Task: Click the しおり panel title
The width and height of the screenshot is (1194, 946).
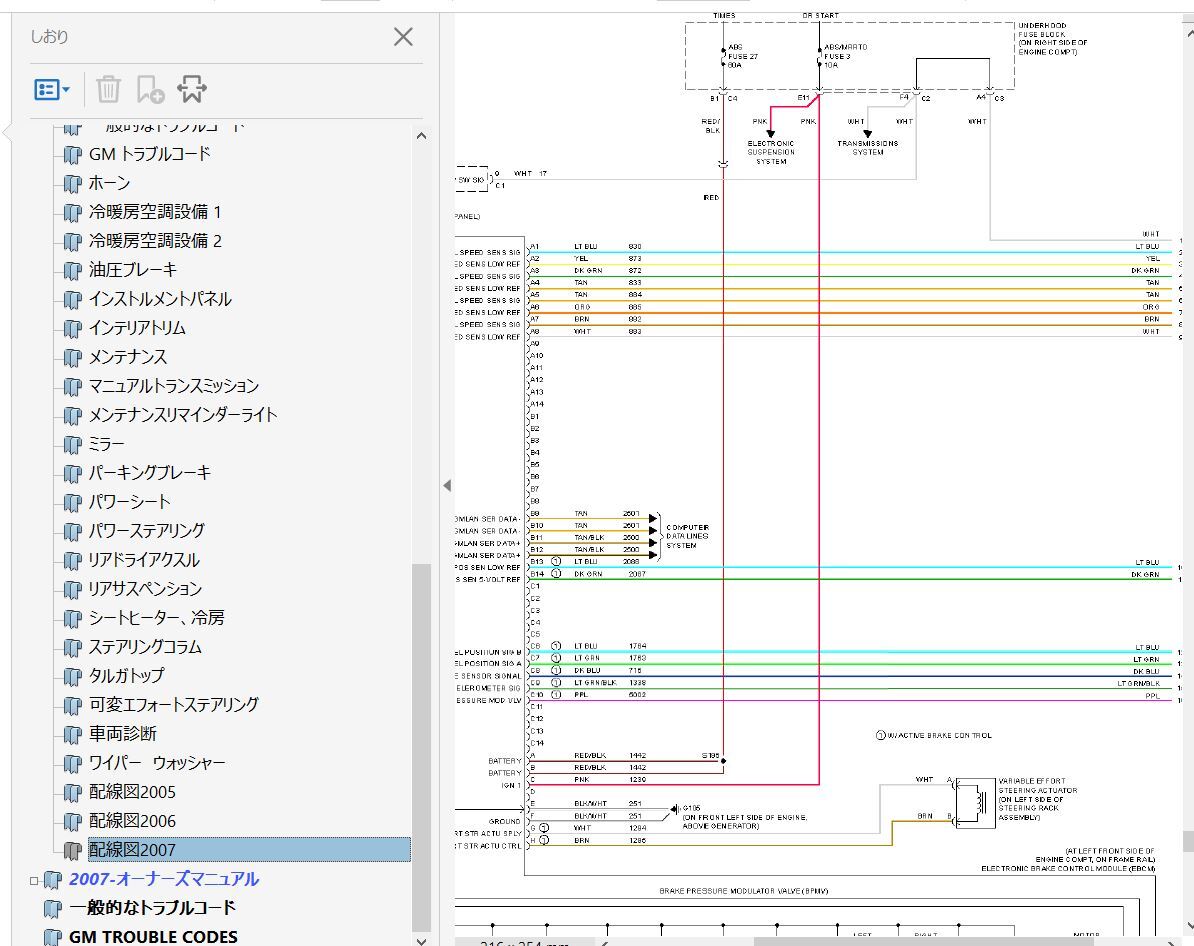Action: point(49,37)
